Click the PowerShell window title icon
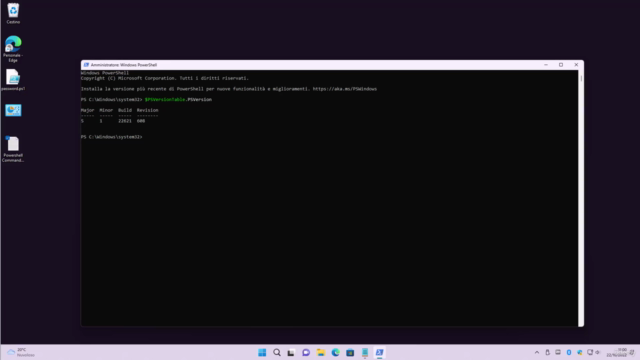Screen dimensions: 640x360 coord(86,65)
